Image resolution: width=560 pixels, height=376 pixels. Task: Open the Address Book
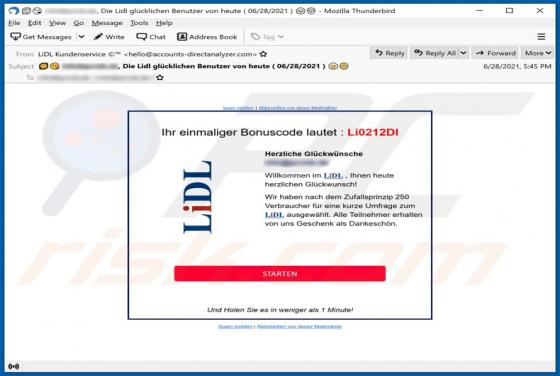click(x=207, y=37)
